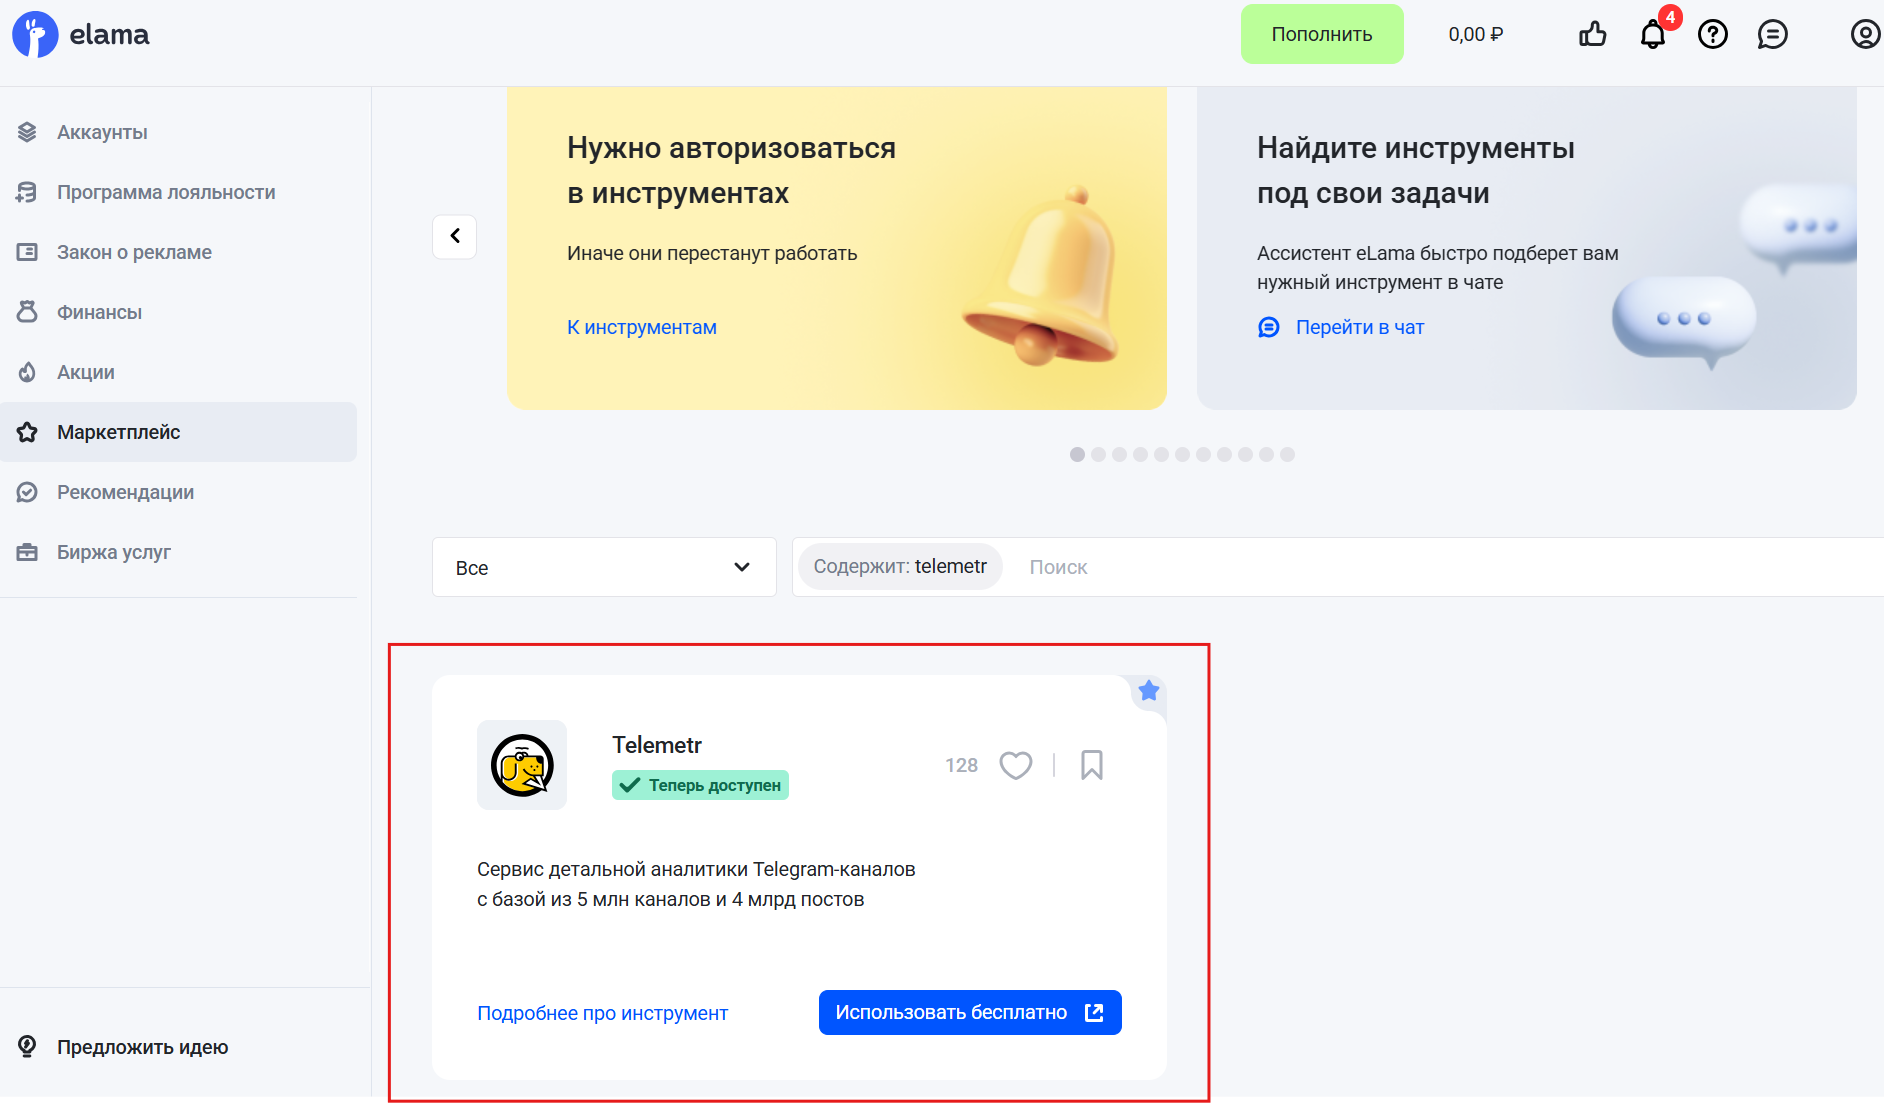Click the elama logo in the header
Image resolution: width=1884 pixels, height=1103 pixels.
point(80,35)
